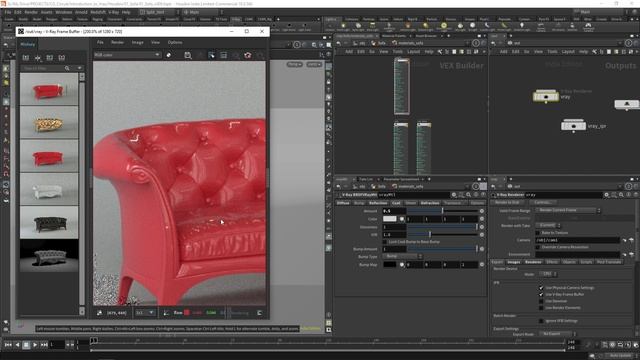This screenshot has width=640, height=360.
Task: Click the red Raw channel color swatch
Action: [x=187, y=313]
